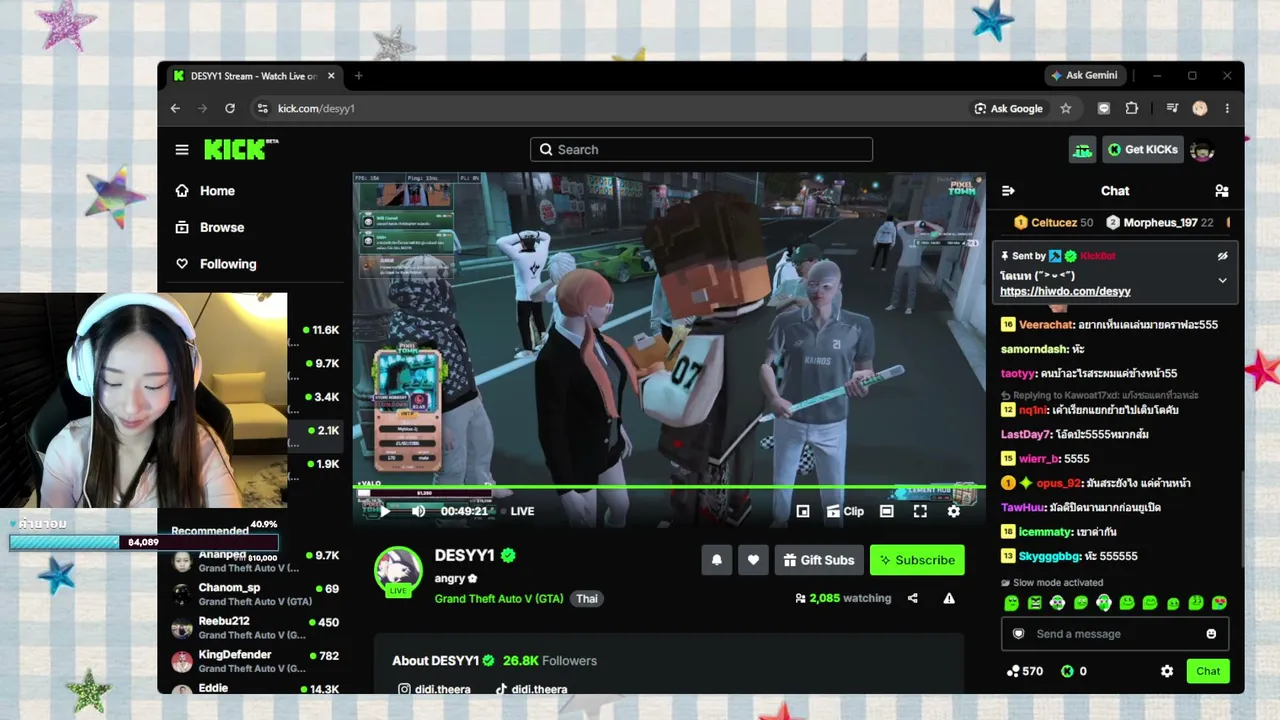This screenshot has height=720, width=1280.
Task: Open the Kick drops treasure icon
Action: [1082, 150]
